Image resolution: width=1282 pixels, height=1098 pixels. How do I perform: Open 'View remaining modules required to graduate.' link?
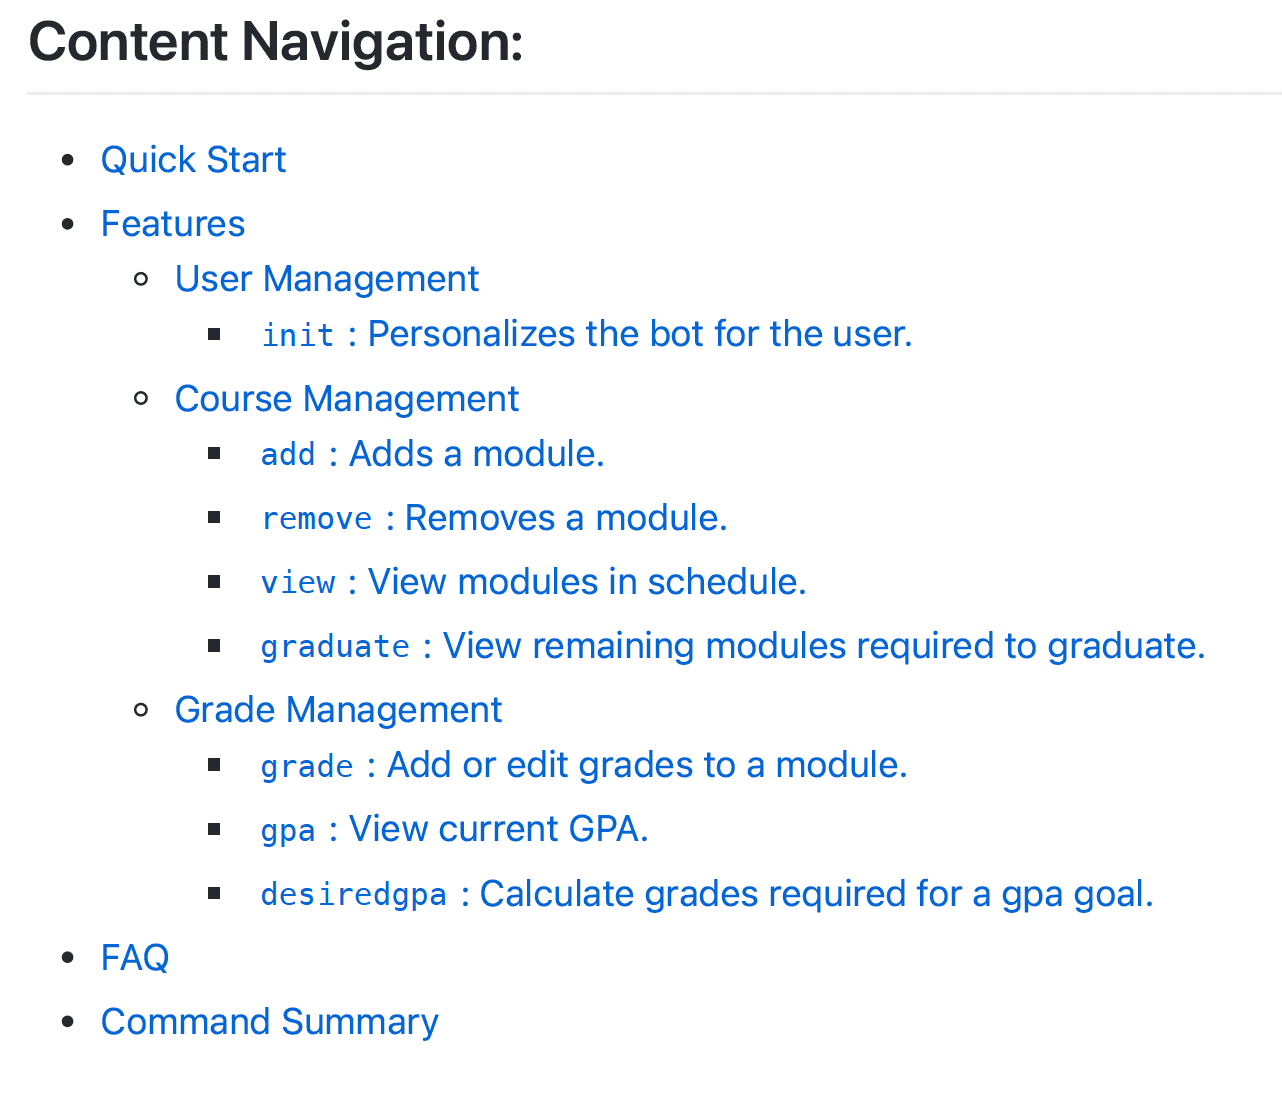point(823,646)
